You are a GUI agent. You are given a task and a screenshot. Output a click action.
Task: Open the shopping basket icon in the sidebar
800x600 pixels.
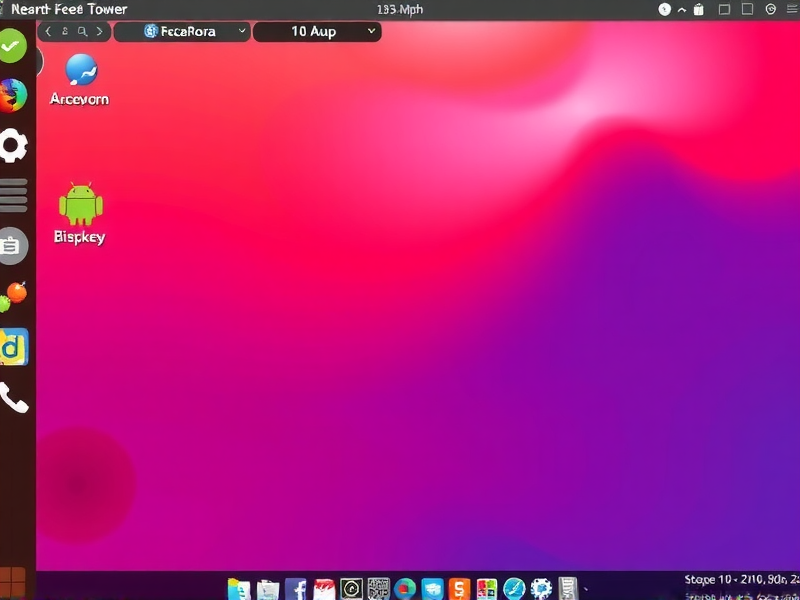click(13, 245)
